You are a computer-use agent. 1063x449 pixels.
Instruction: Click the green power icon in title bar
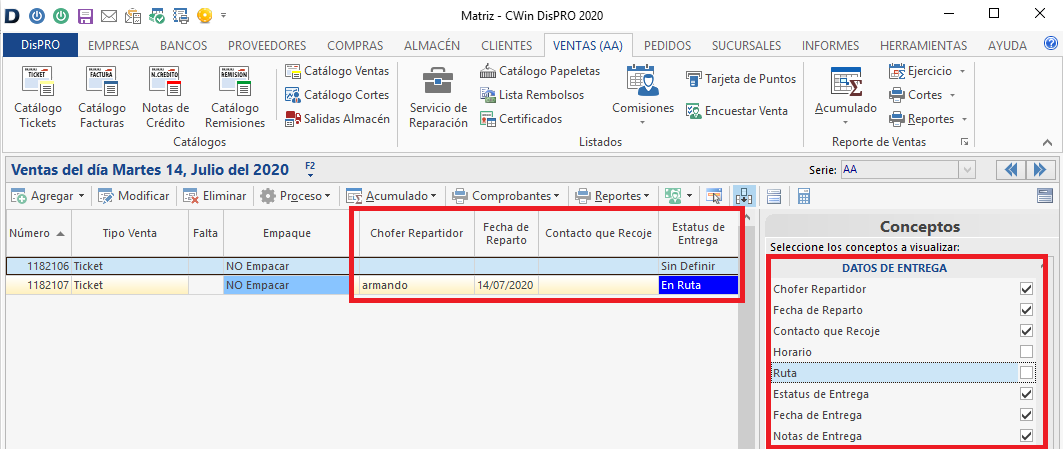pos(61,14)
